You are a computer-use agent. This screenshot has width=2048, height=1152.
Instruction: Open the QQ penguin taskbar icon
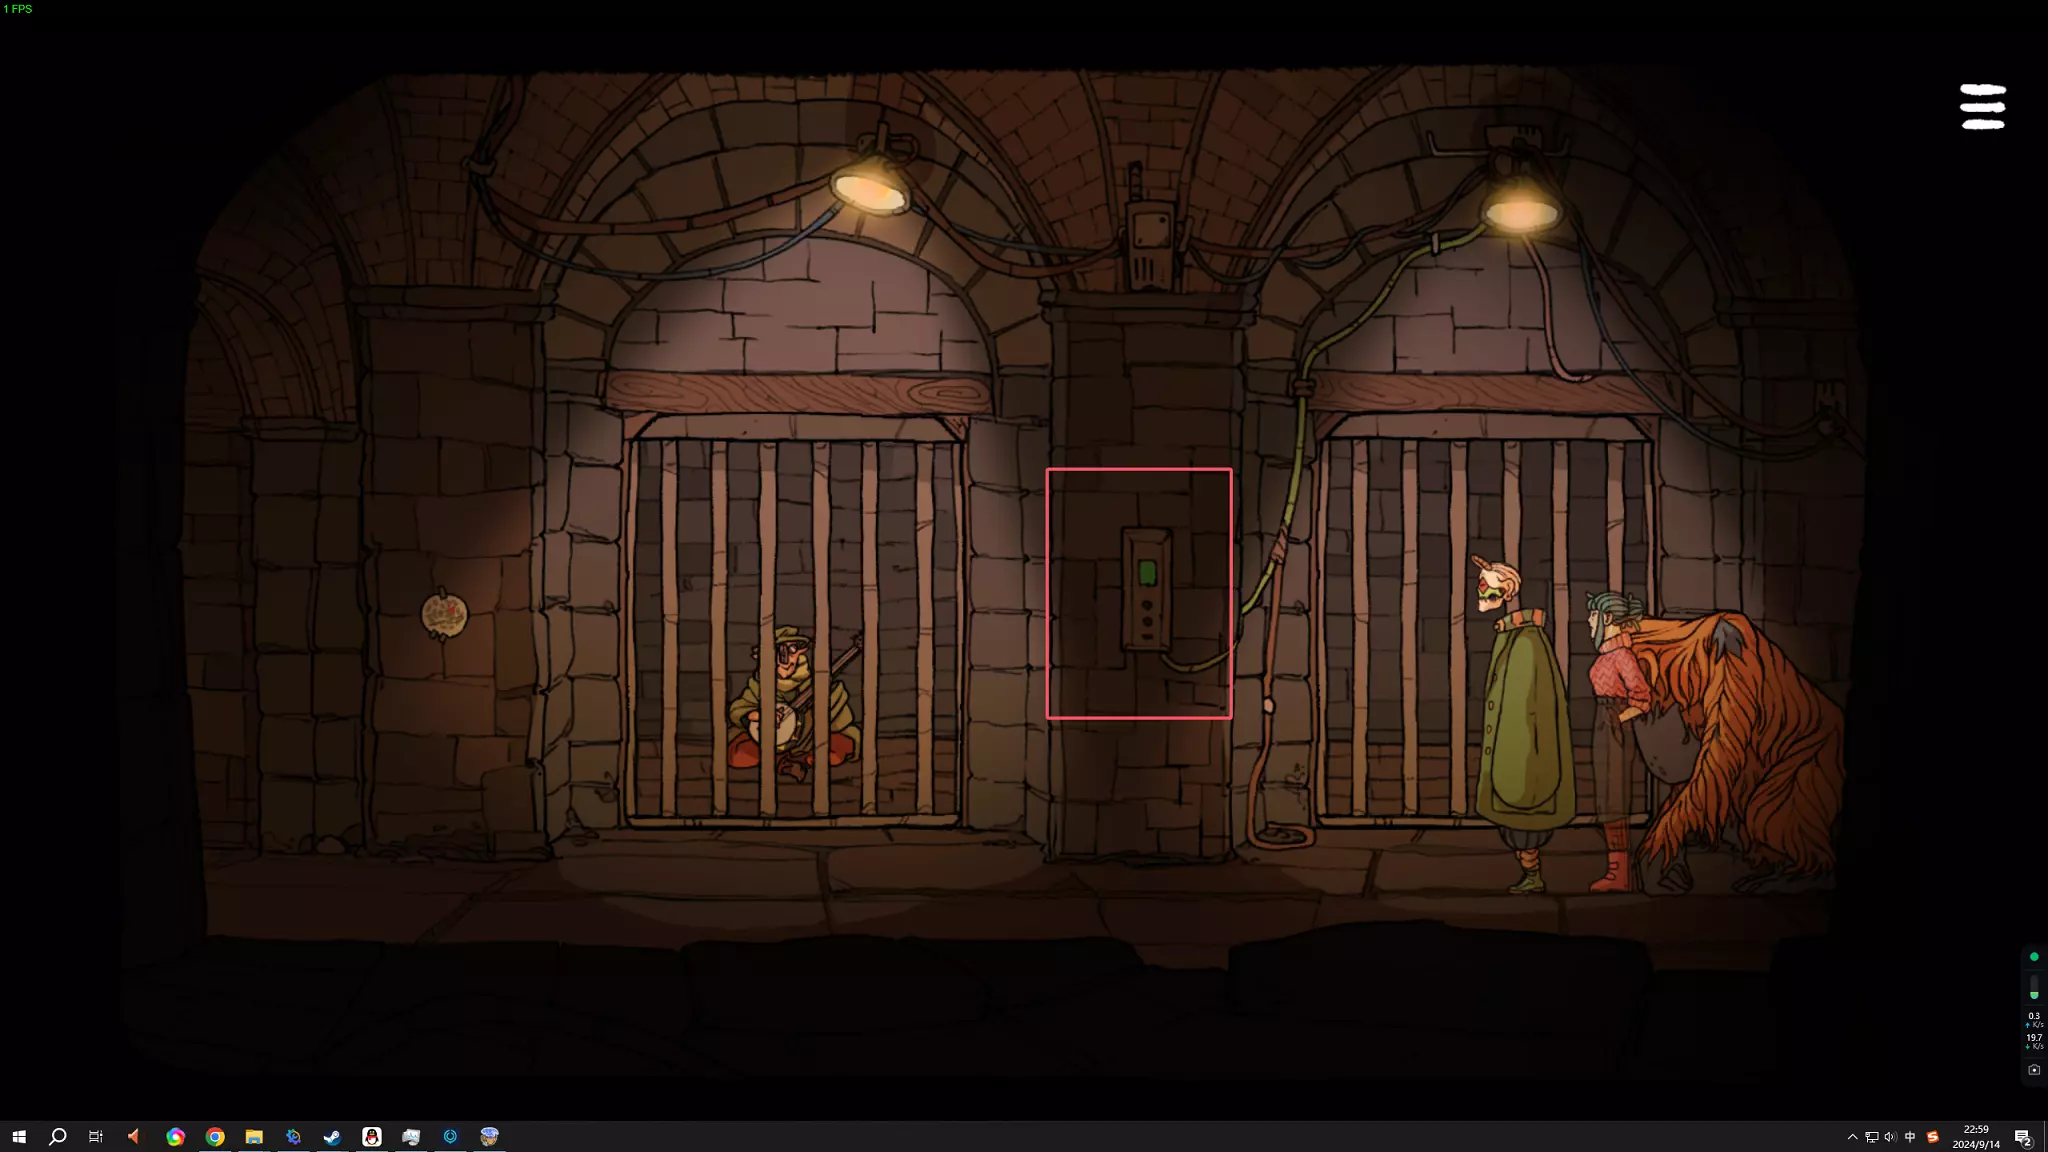[x=371, y=1137]
